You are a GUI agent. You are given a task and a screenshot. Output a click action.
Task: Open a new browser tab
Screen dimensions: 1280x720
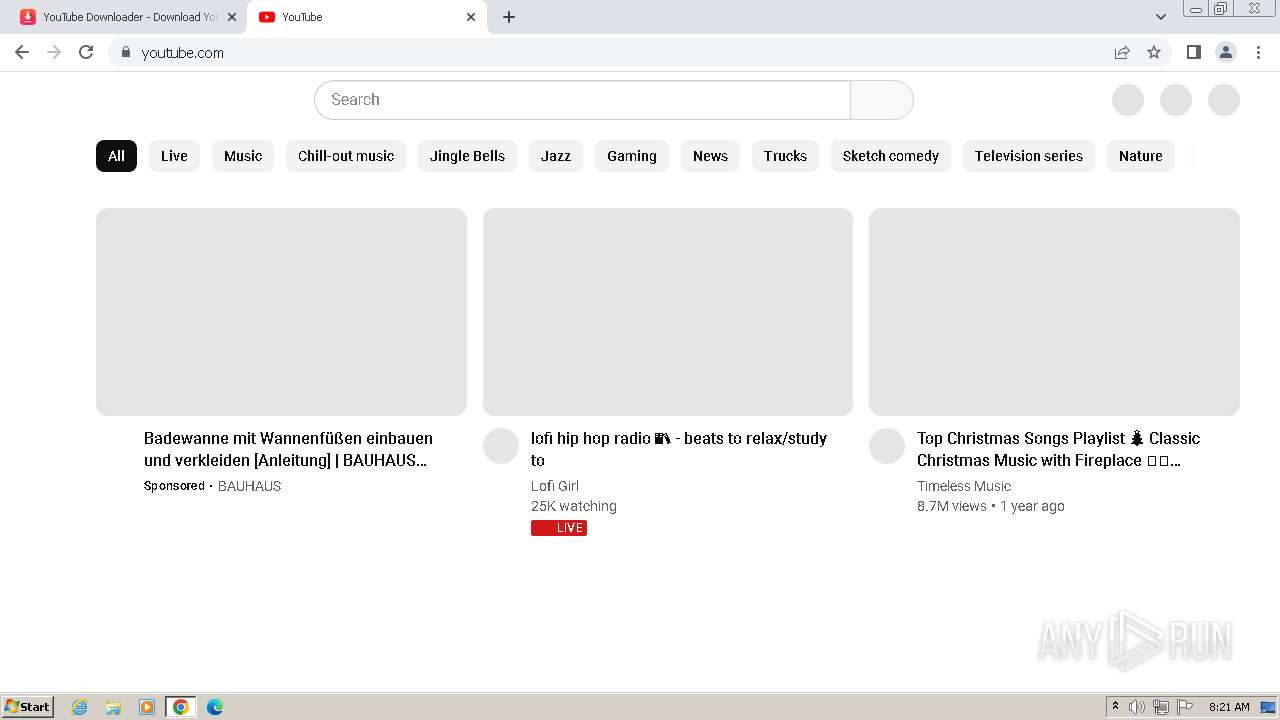[509, 17]
